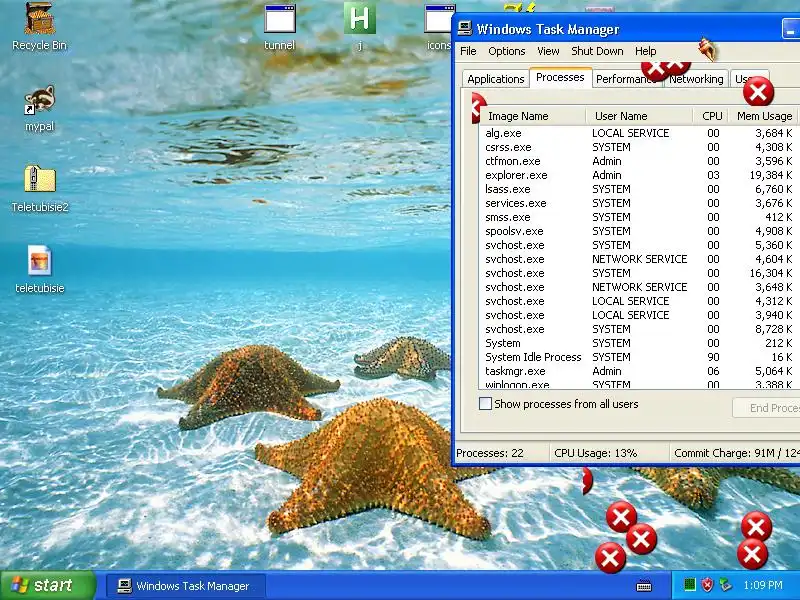Click the Windows Task Manager taskbar button
Viewport: 800px width, 600px height.
(x=186, y=586)
